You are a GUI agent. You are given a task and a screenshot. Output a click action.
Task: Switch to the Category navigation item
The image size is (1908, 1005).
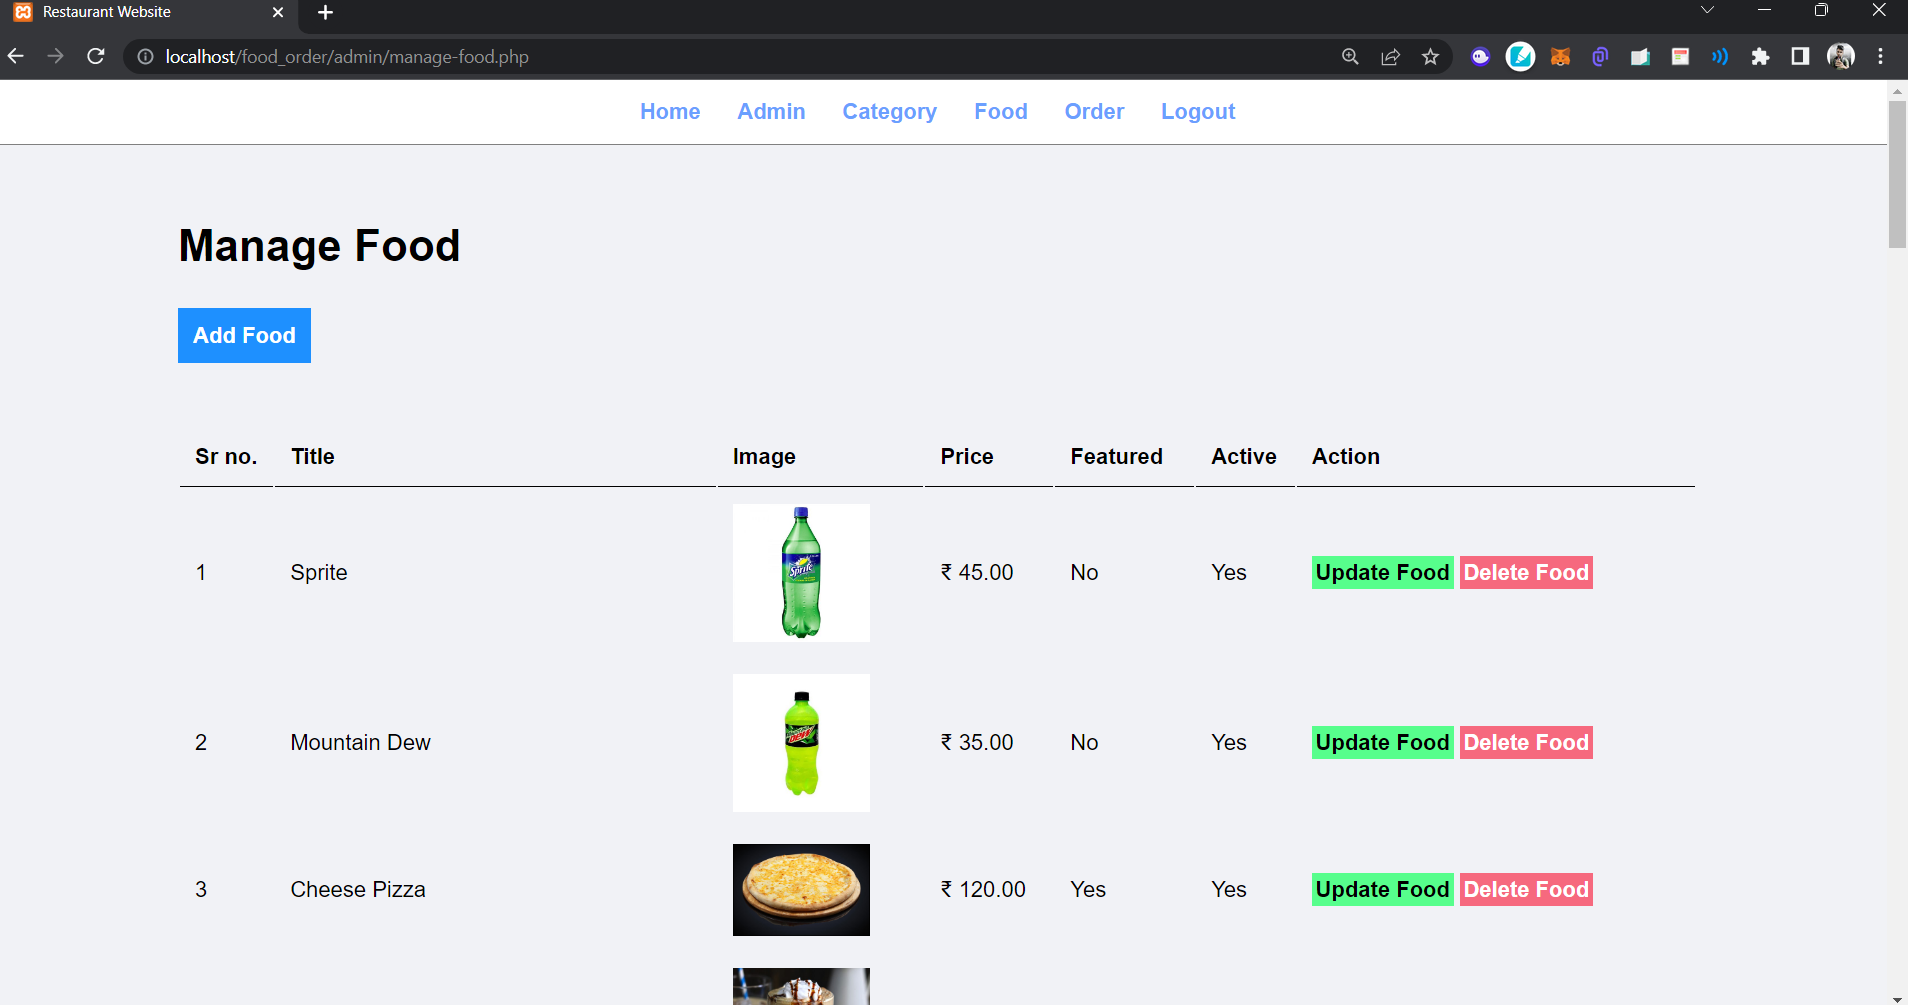(x=889, y=111)
